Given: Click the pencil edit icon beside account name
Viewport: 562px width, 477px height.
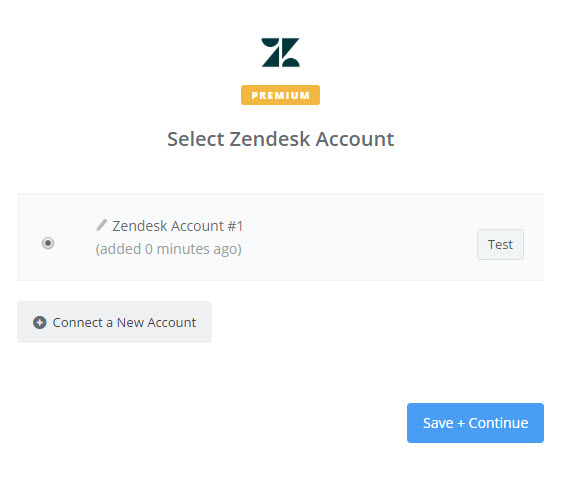Looking at the screenshot, I should (101, 225).
